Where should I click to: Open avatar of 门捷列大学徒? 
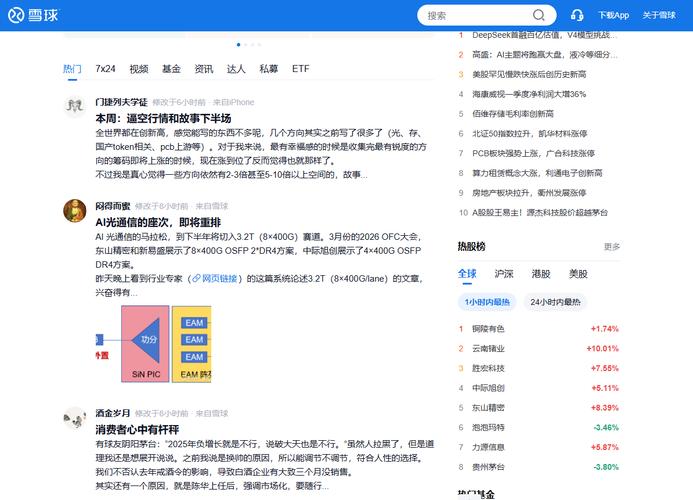click(x=75, y=107)
